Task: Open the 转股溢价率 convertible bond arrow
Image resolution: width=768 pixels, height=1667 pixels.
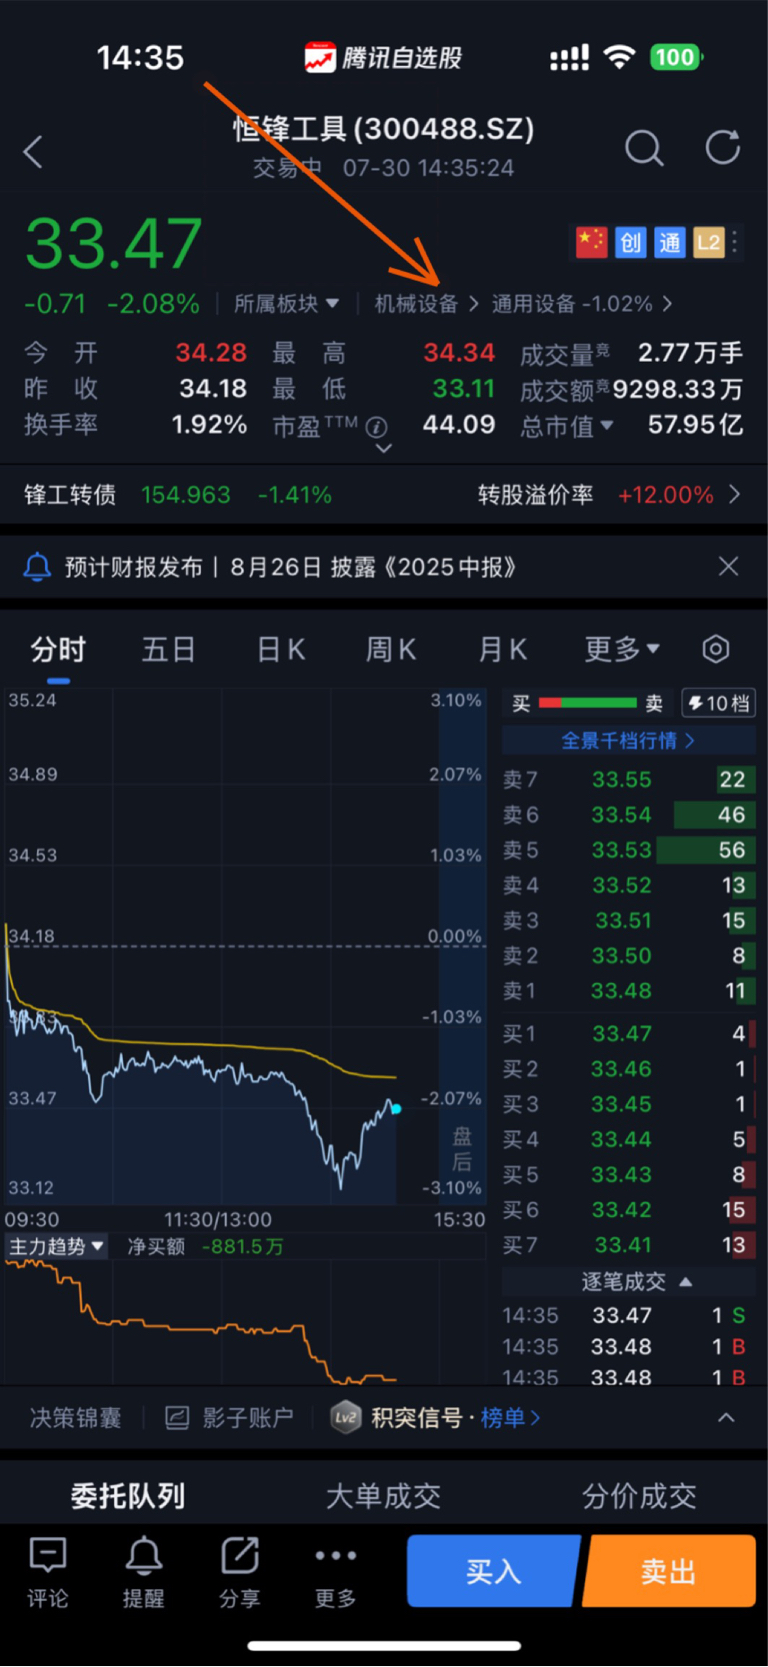Action: [735, 494]
